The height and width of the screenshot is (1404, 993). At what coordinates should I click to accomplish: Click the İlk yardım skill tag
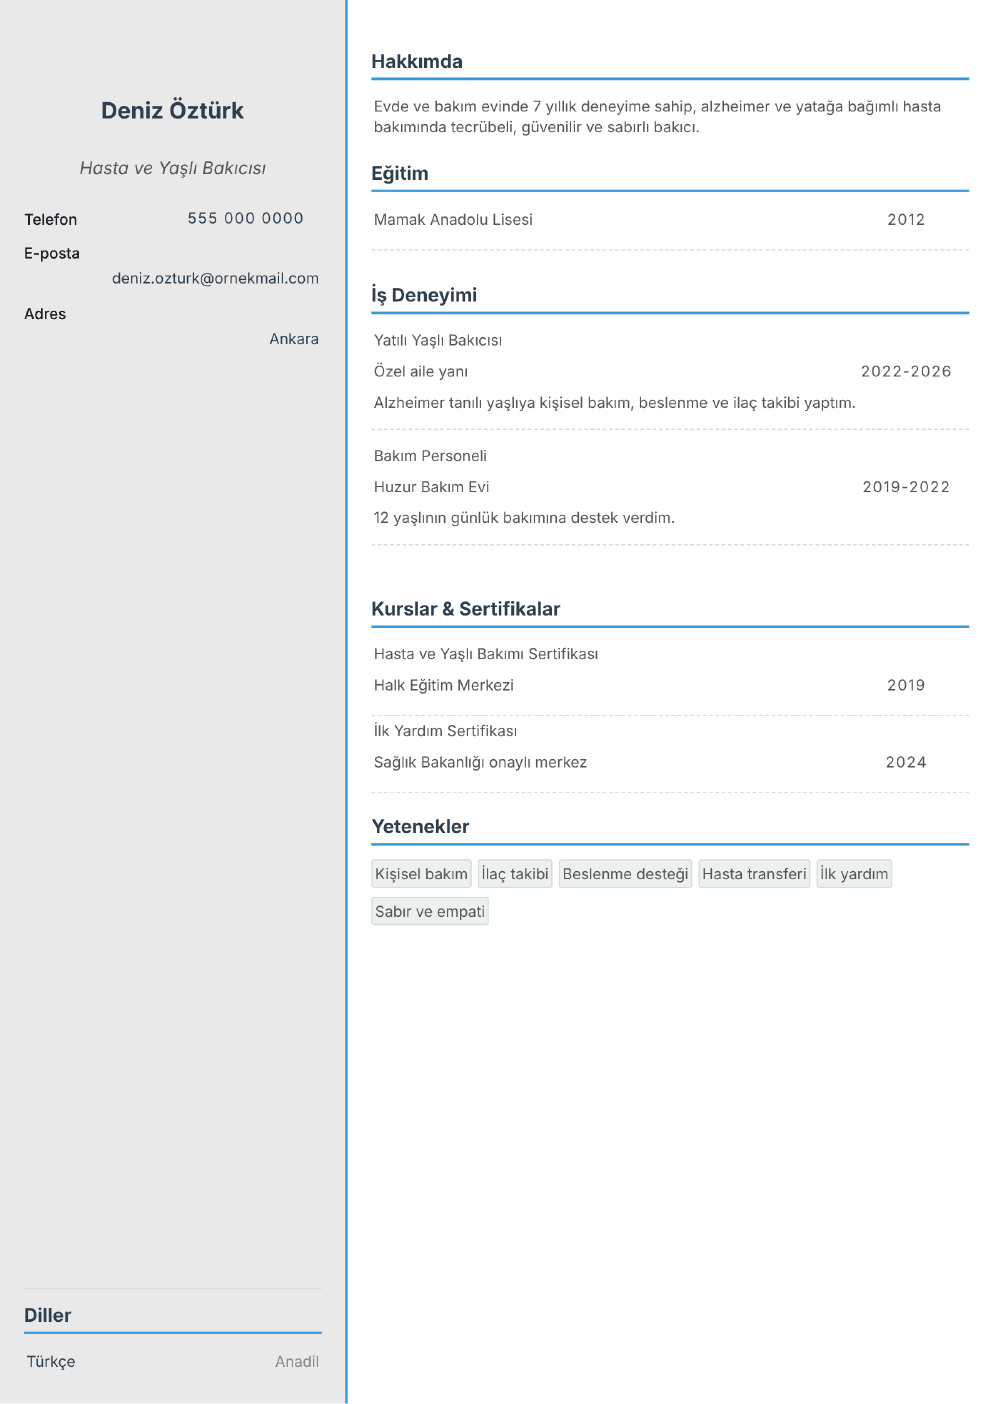[x=854, y=874]
